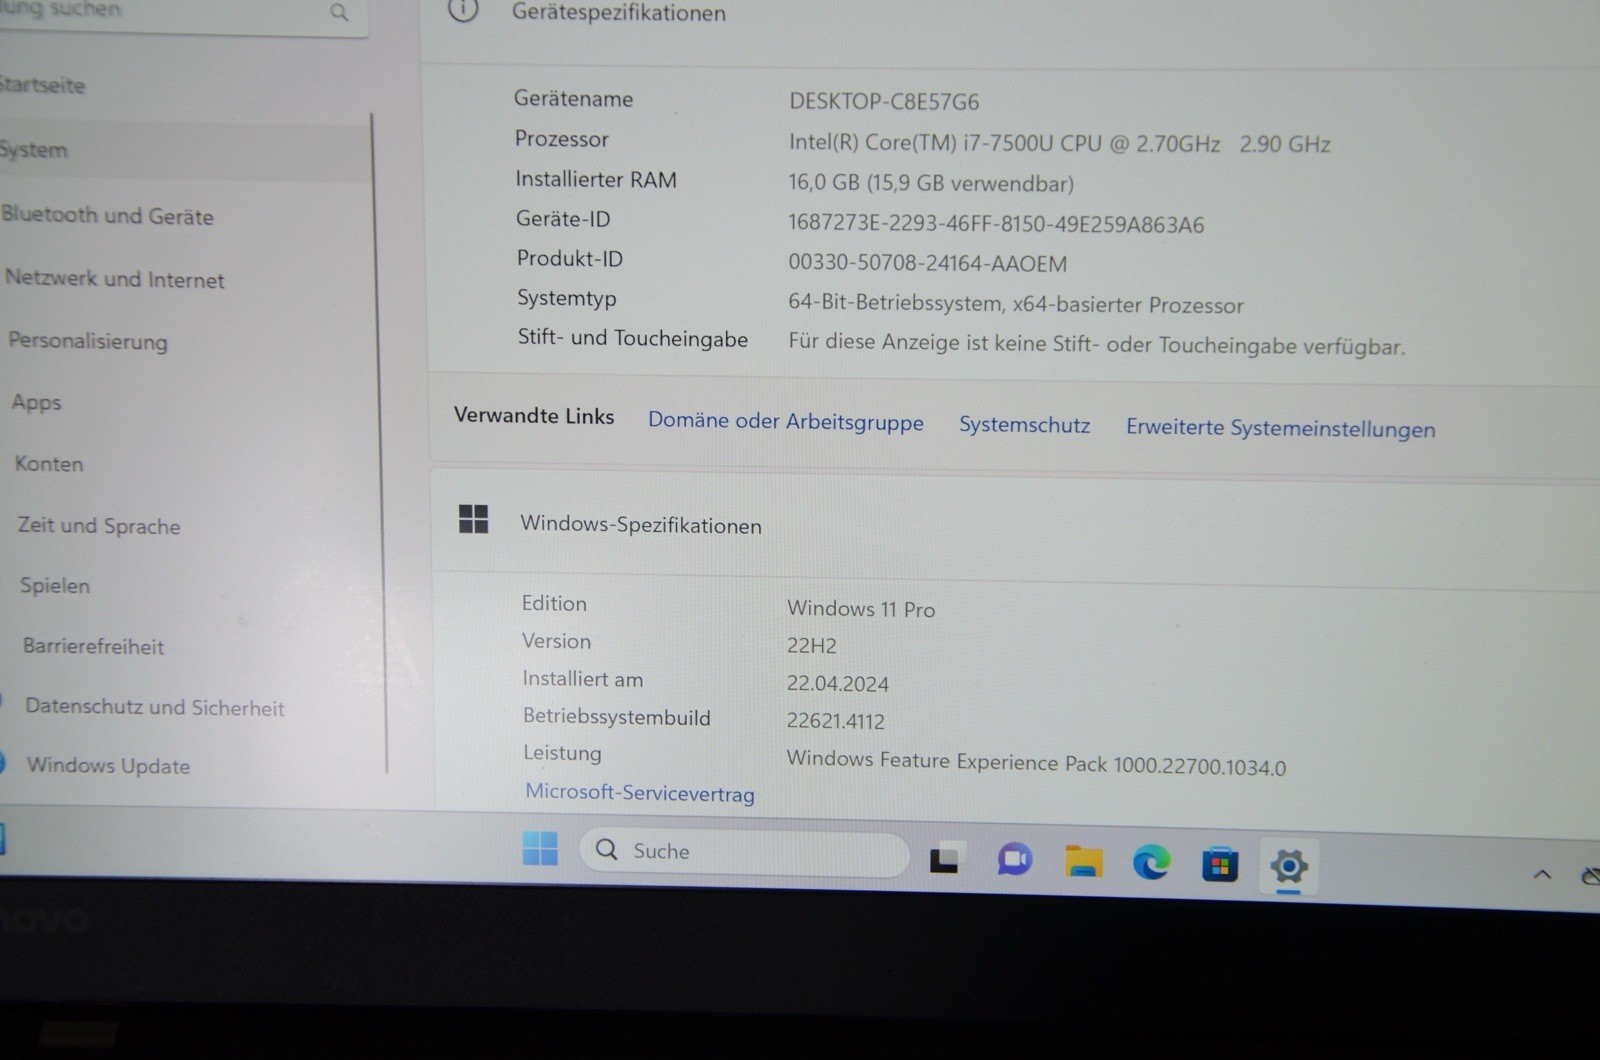Launch the Chat app from taskbar
The image size is (1600, 1060).
[x=1014, y=859]
